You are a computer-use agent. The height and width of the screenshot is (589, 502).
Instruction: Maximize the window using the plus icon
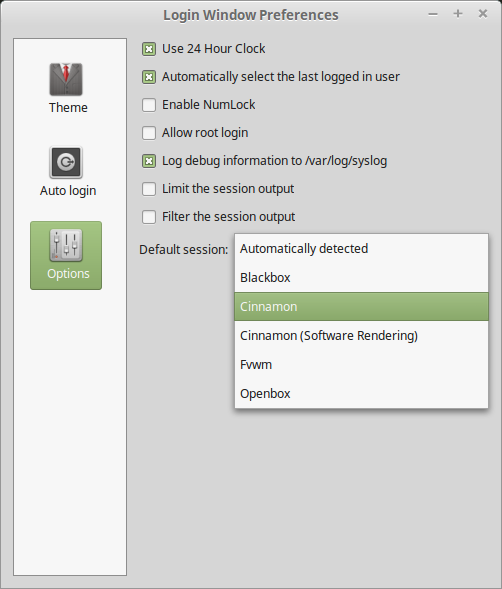pyautogui.click(x=458, y=14)
